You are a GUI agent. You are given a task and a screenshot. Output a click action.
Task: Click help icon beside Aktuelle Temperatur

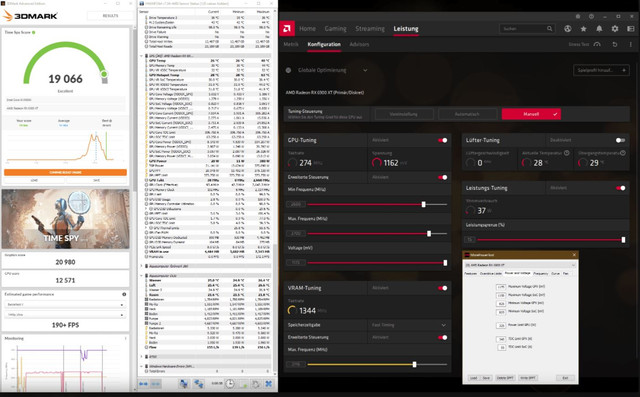567,153
